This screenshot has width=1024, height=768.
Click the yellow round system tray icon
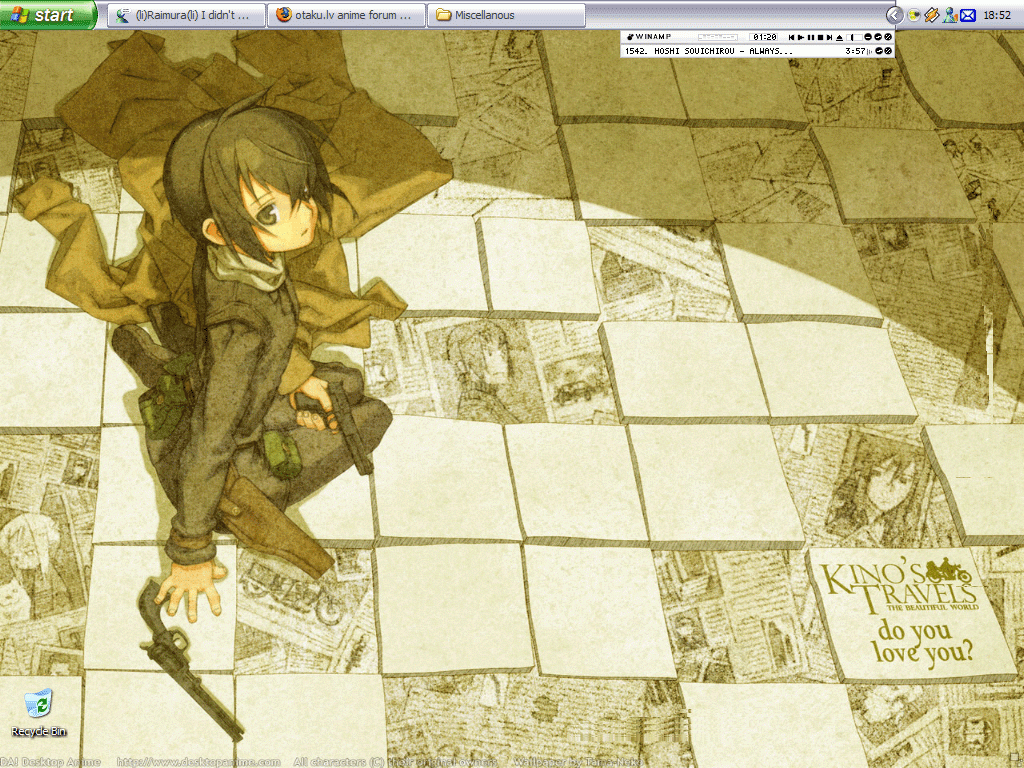click(x=914, y=15)
